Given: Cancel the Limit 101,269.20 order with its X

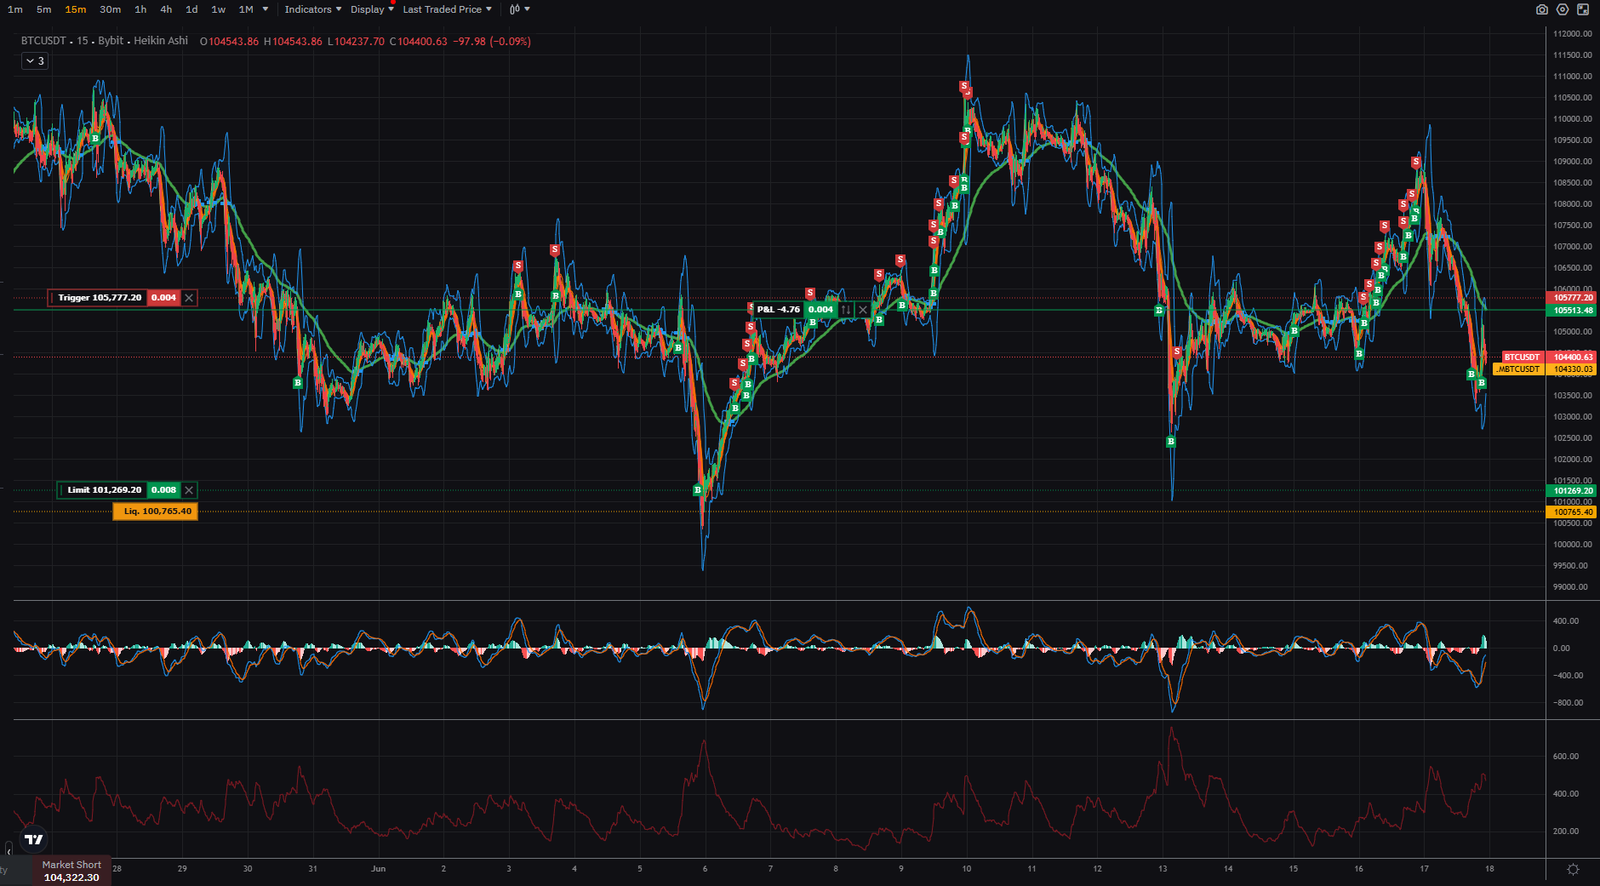Looking at the screenshot, I should (189, 490).
